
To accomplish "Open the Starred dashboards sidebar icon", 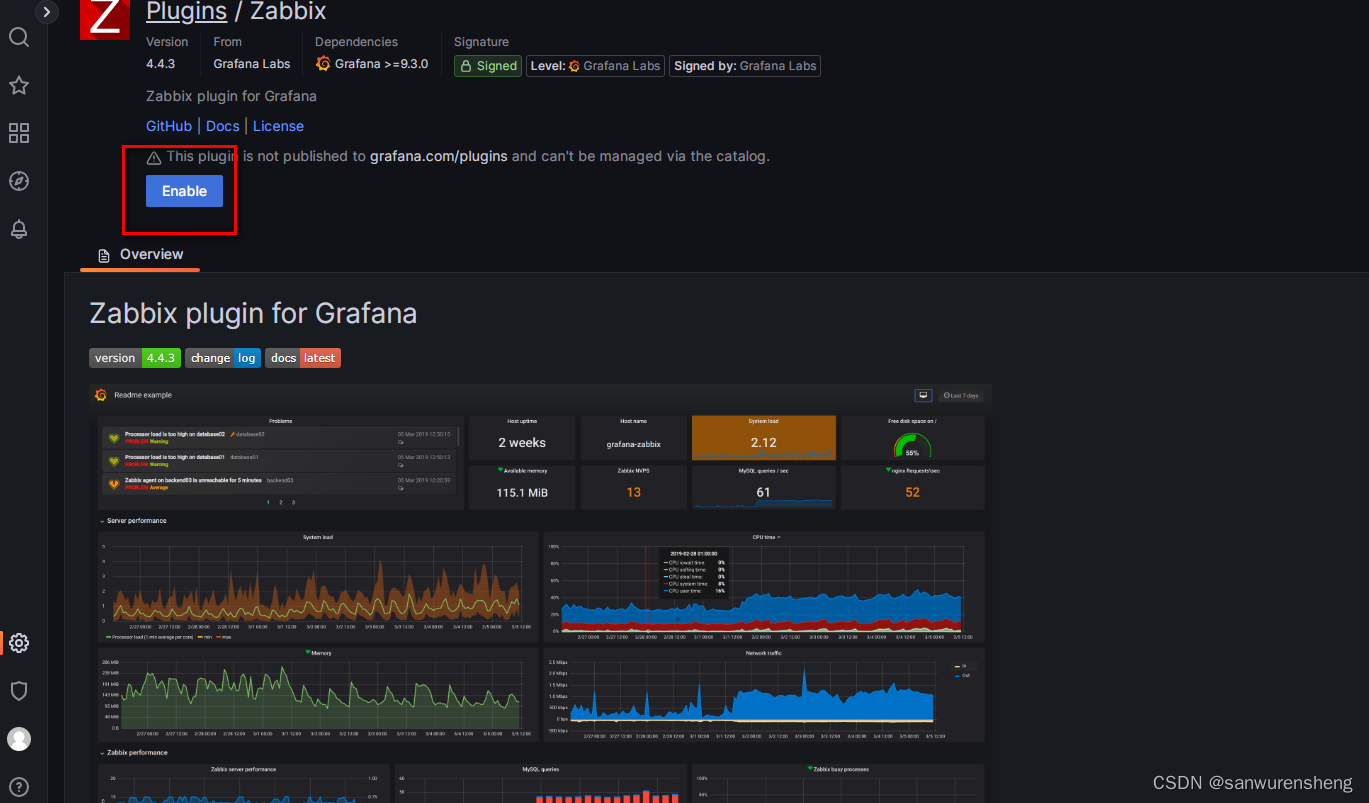I will pyautogui.click(x=18, y=85).
